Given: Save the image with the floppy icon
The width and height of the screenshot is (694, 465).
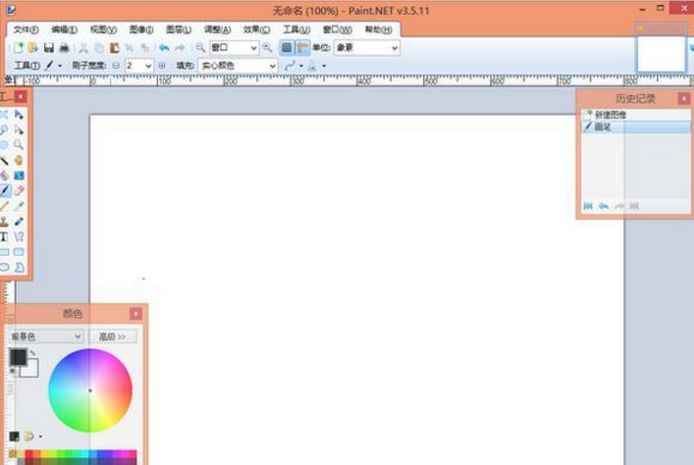Looking at the screenshot, I should 49,47.
